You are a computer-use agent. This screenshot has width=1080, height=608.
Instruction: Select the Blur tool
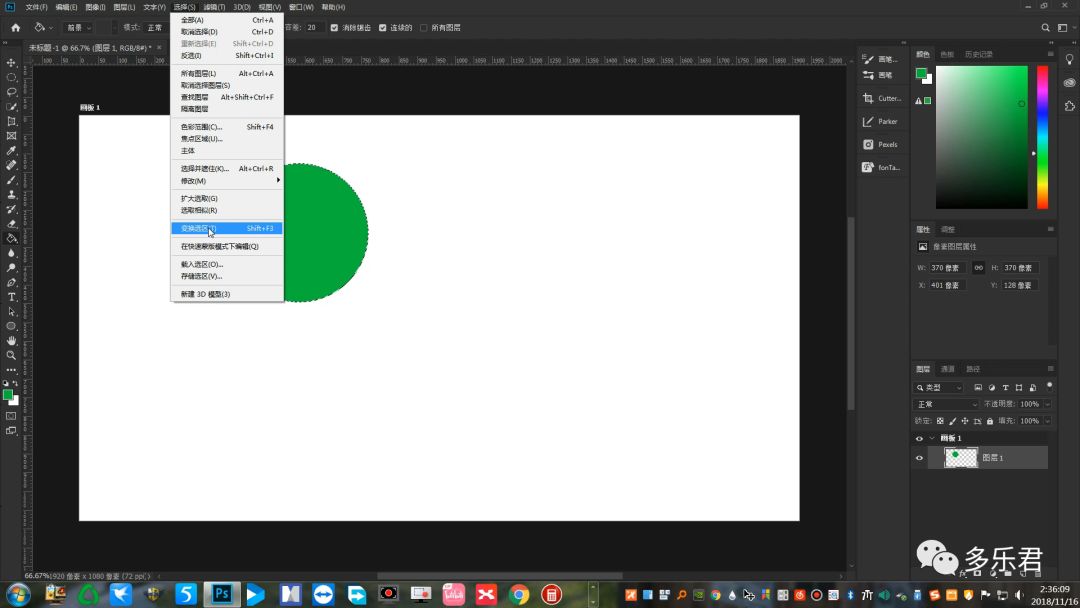click(x=11, y=253)
